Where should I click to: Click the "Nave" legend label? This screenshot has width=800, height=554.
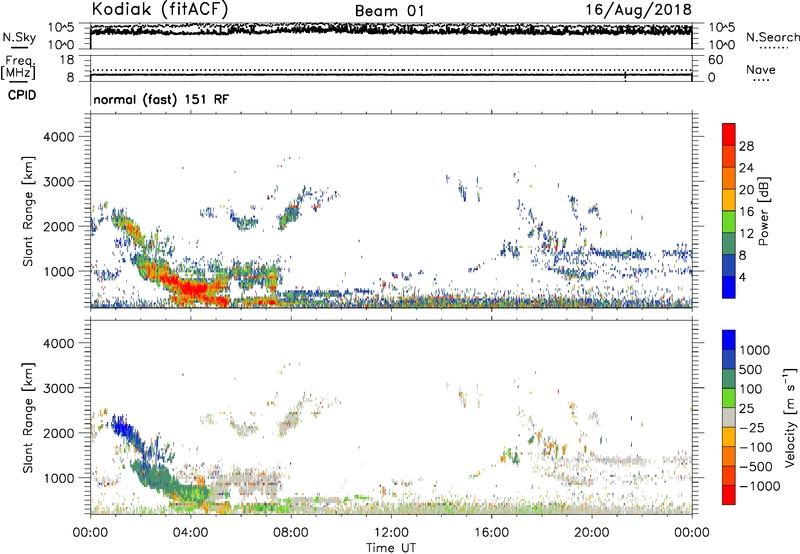pos(761,69)
